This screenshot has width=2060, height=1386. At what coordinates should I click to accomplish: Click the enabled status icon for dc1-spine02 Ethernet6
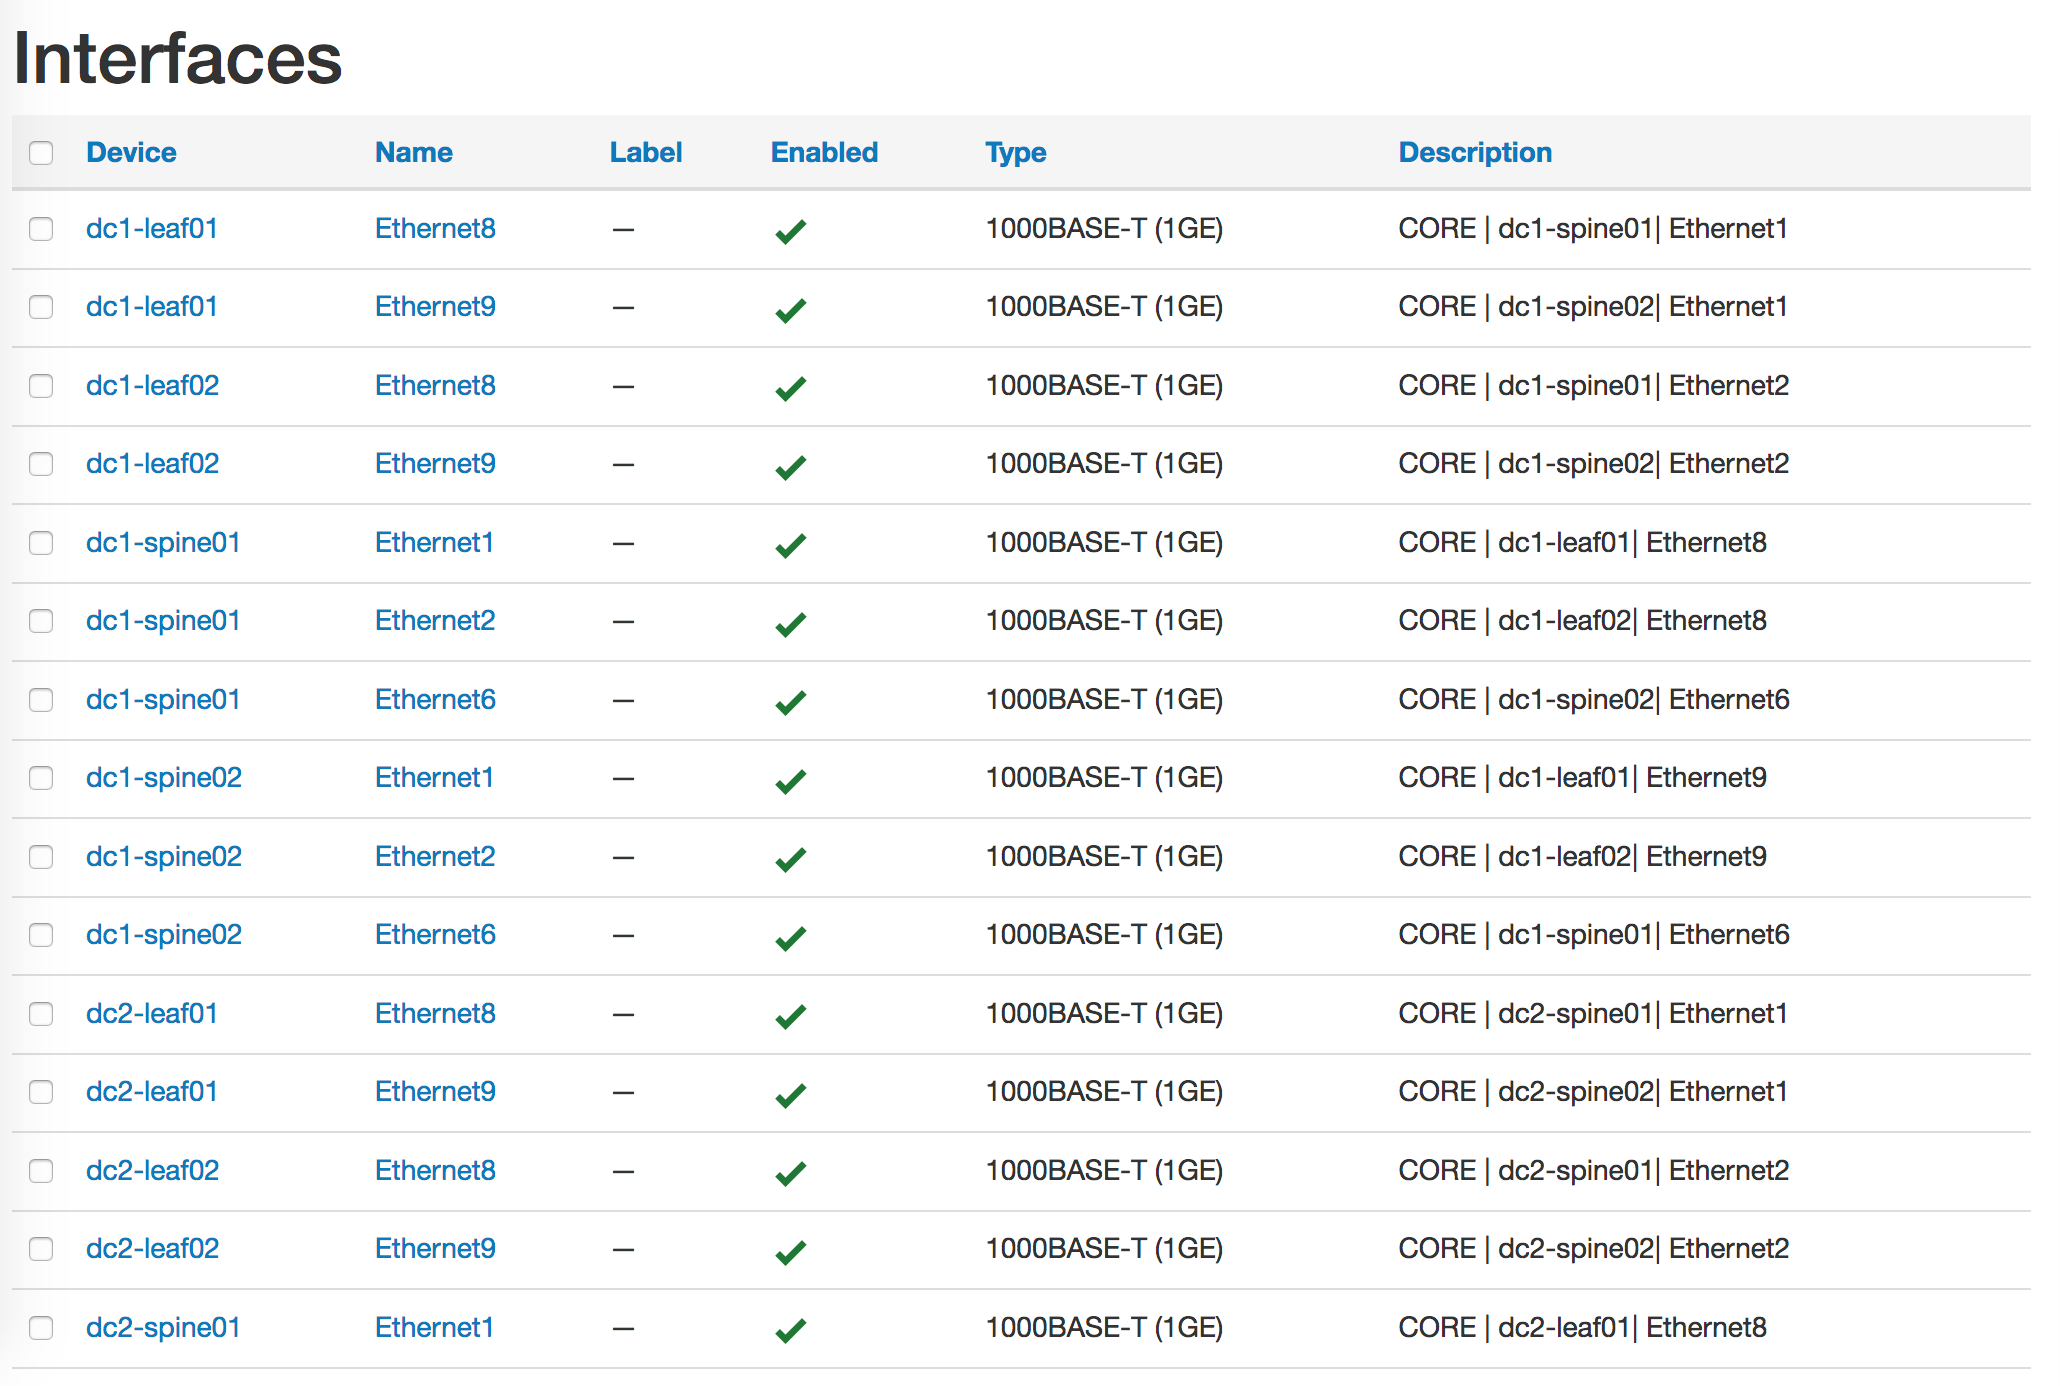(790, 936)
